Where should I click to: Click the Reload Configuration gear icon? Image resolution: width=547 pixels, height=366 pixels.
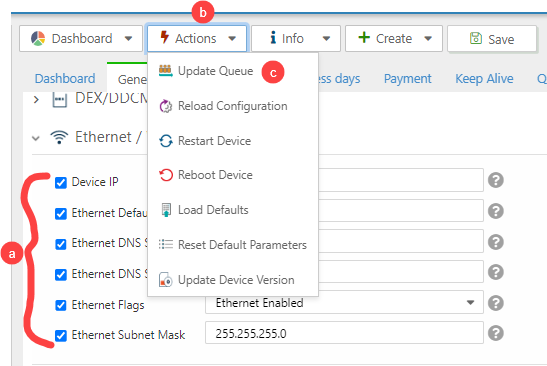[166, 106]
